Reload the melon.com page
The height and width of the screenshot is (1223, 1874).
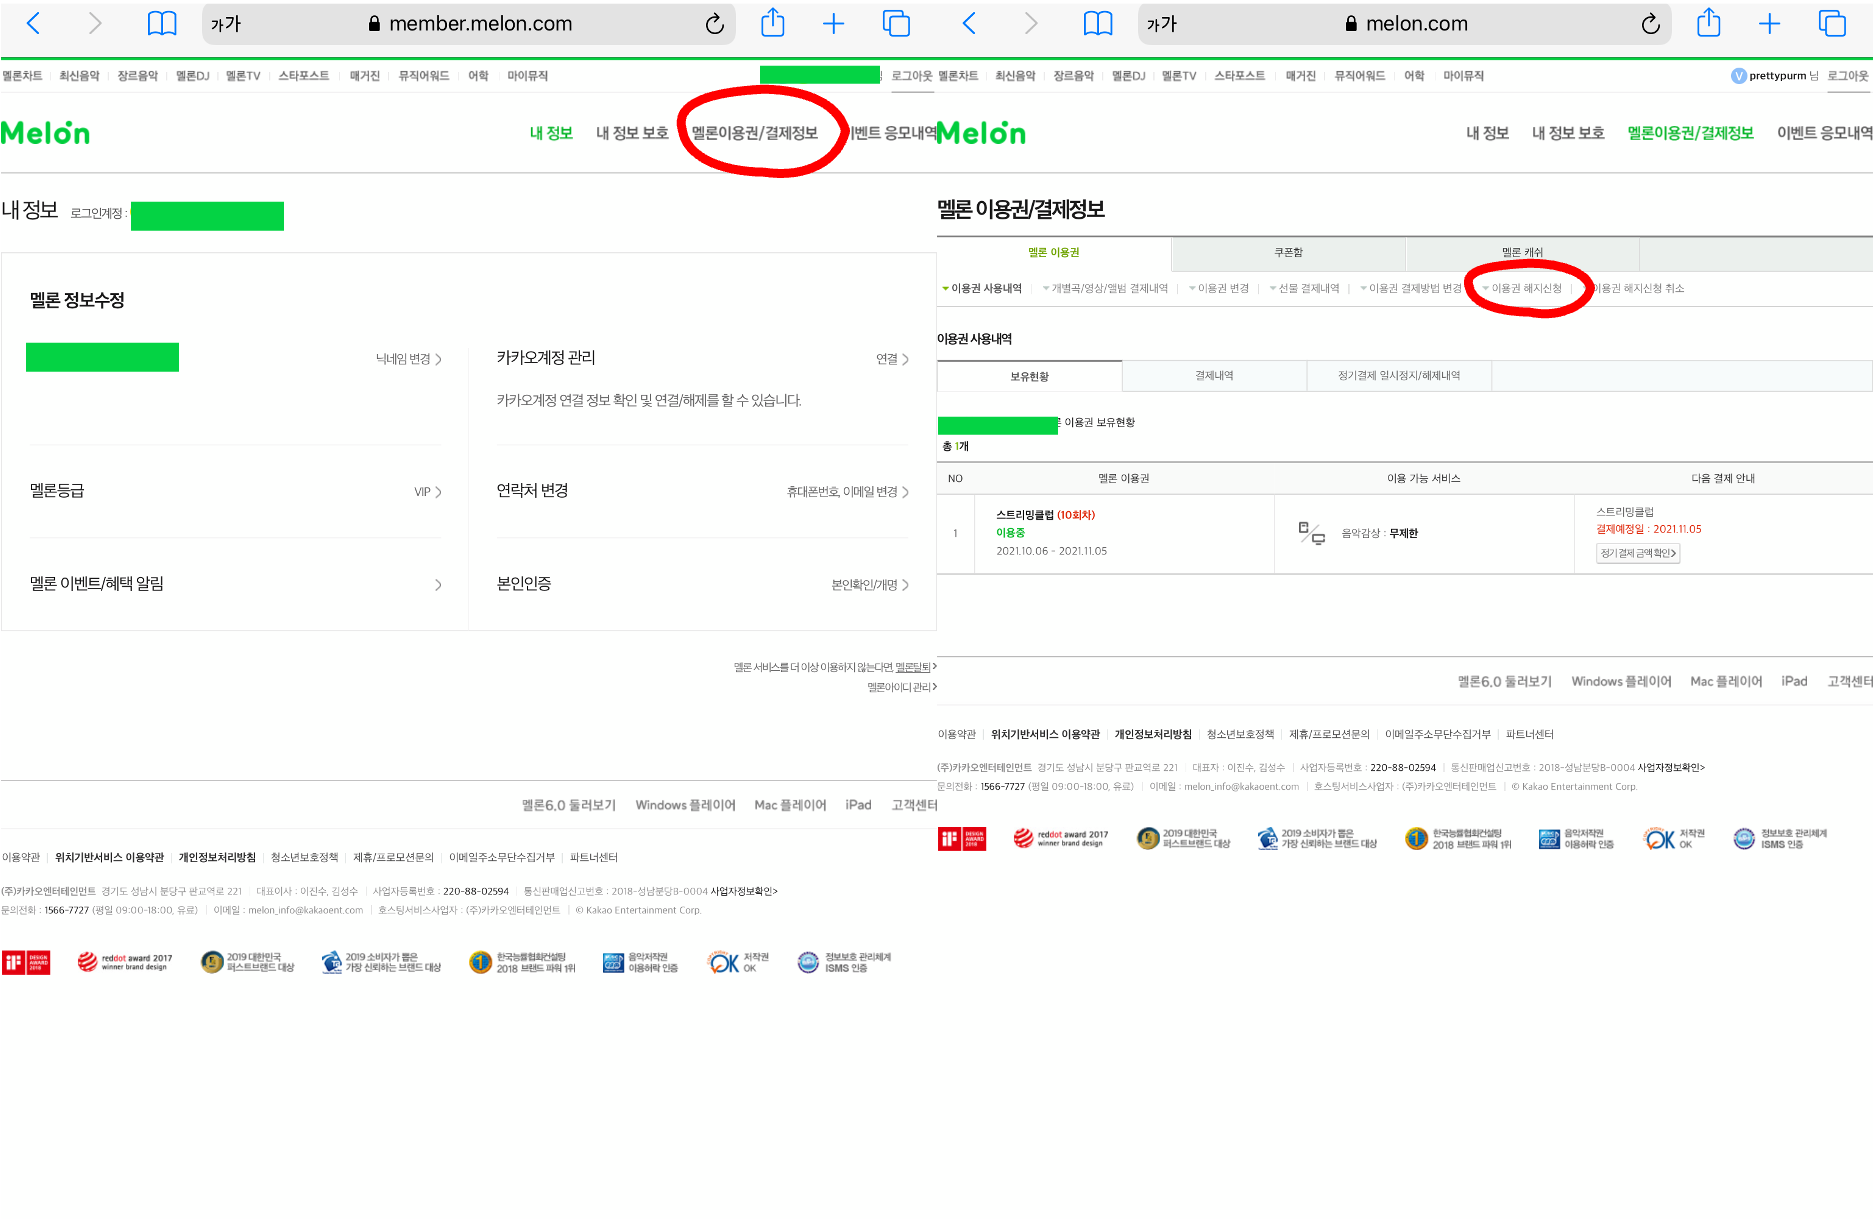1650,24
